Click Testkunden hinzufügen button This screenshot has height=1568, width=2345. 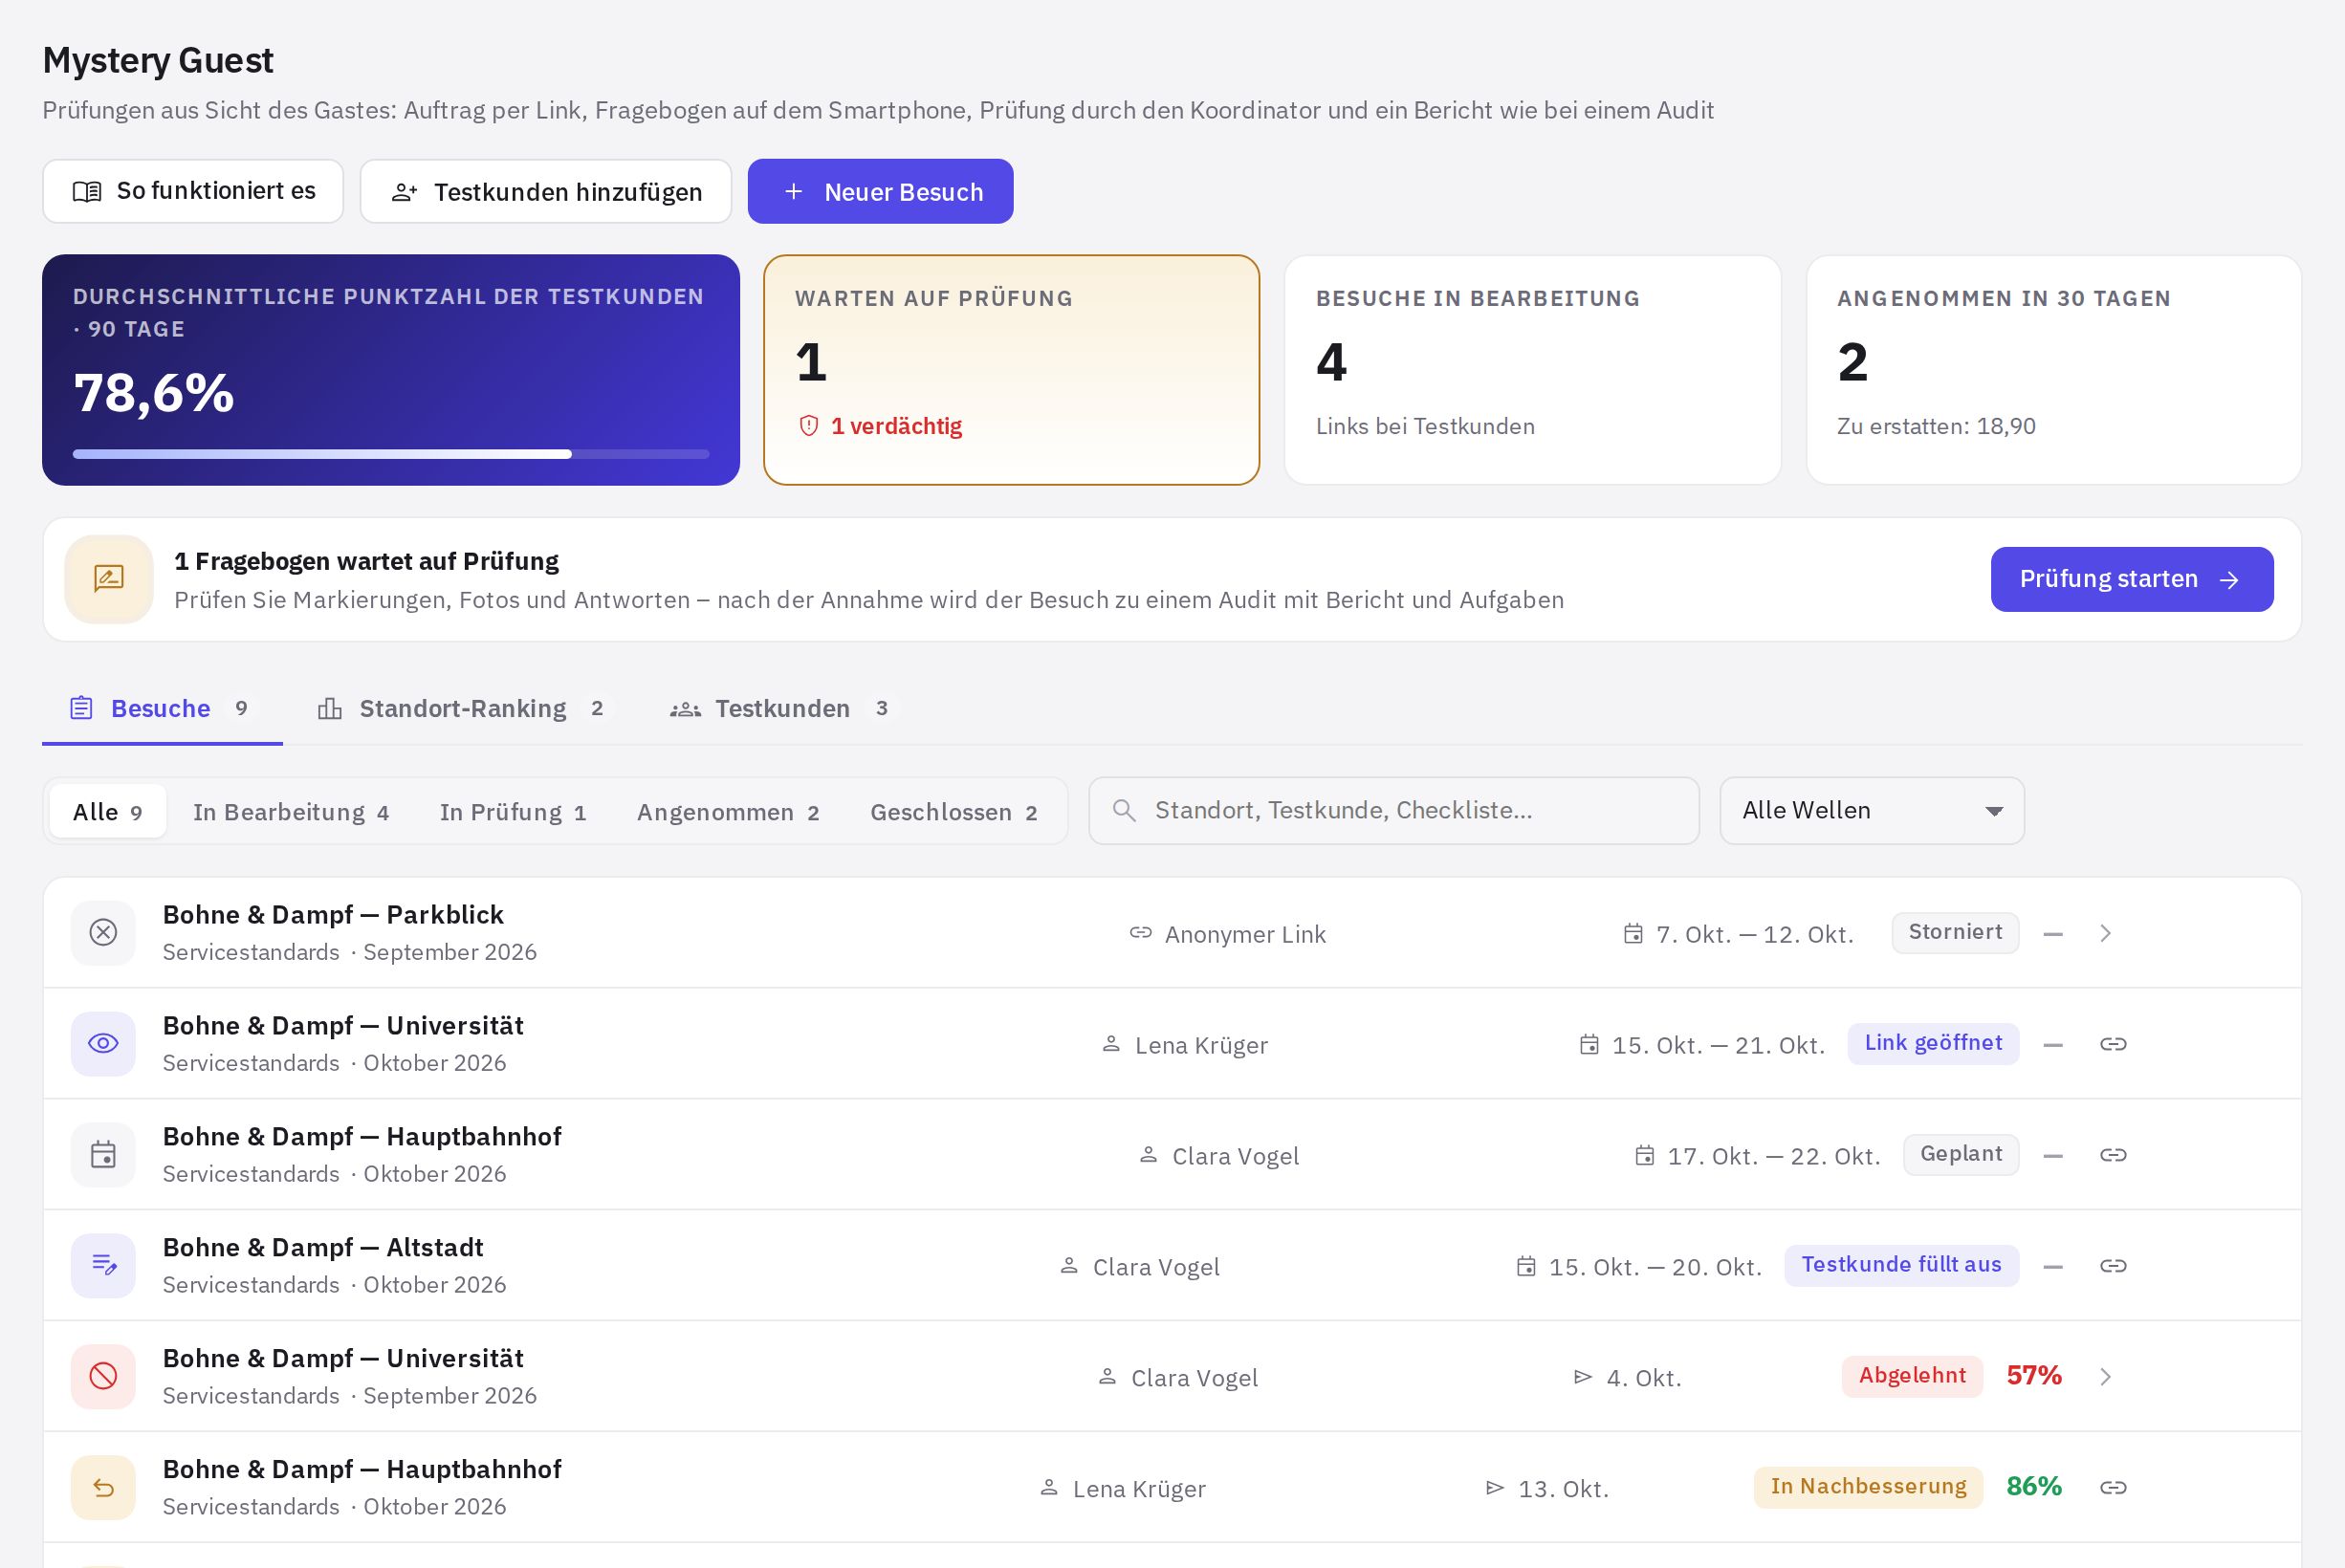[x=546, y=191]
